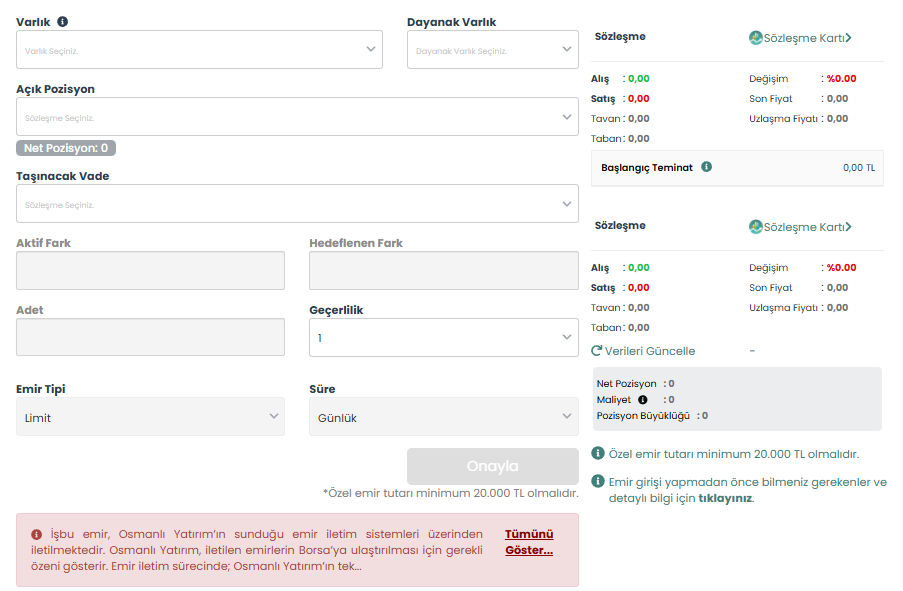
Task: Click the warning icon in the red notice
Action: tap(36, 534)
